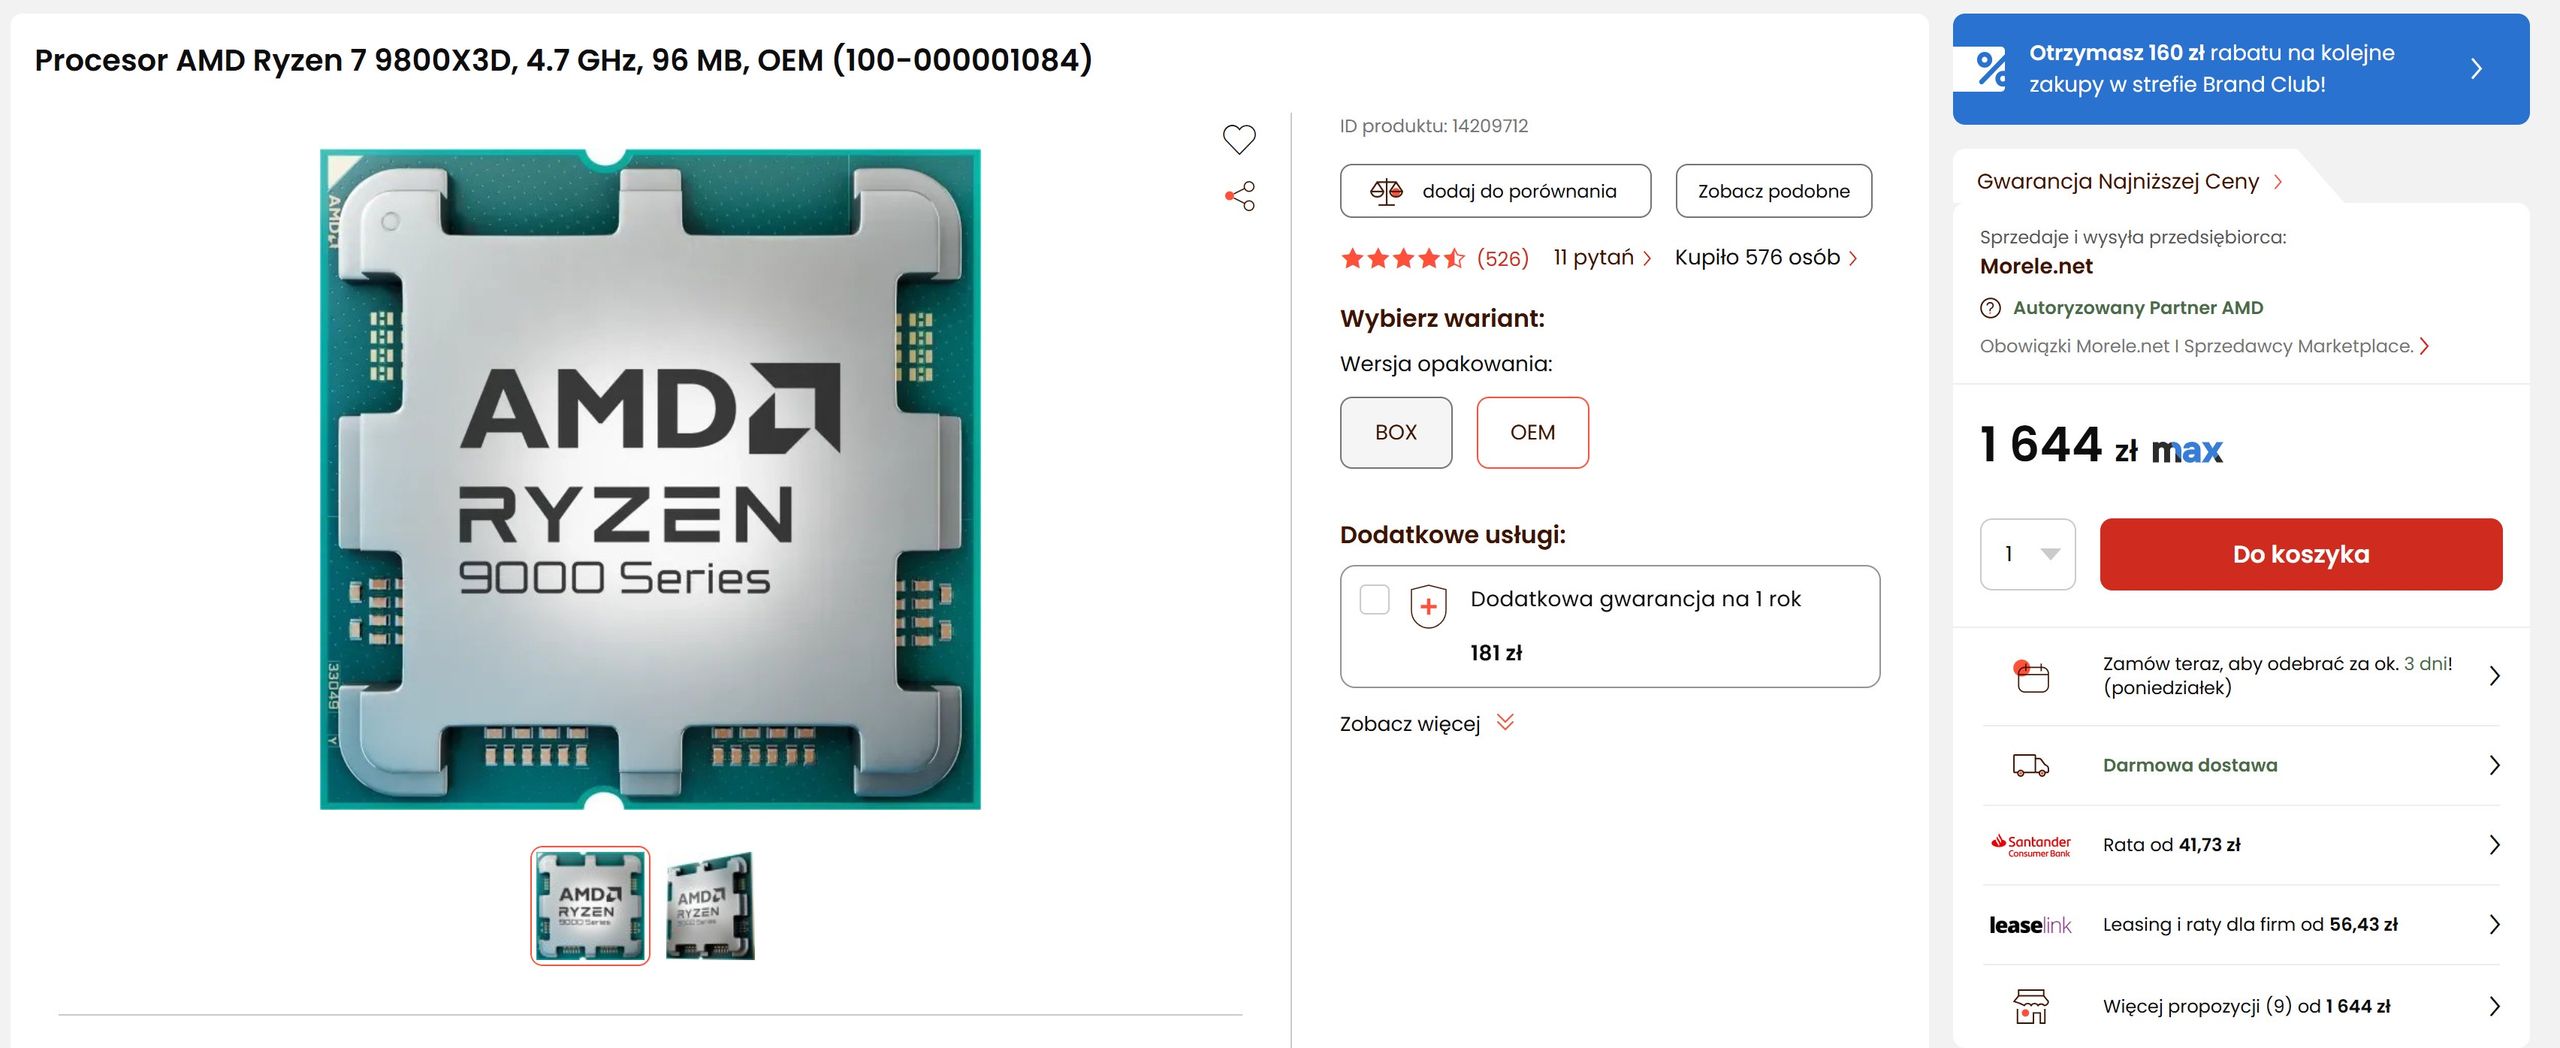Image resolution: width=2560 pixels, height=1048 pixels.
Task: Select the second angled processor thumbnail
Action: 710,905
